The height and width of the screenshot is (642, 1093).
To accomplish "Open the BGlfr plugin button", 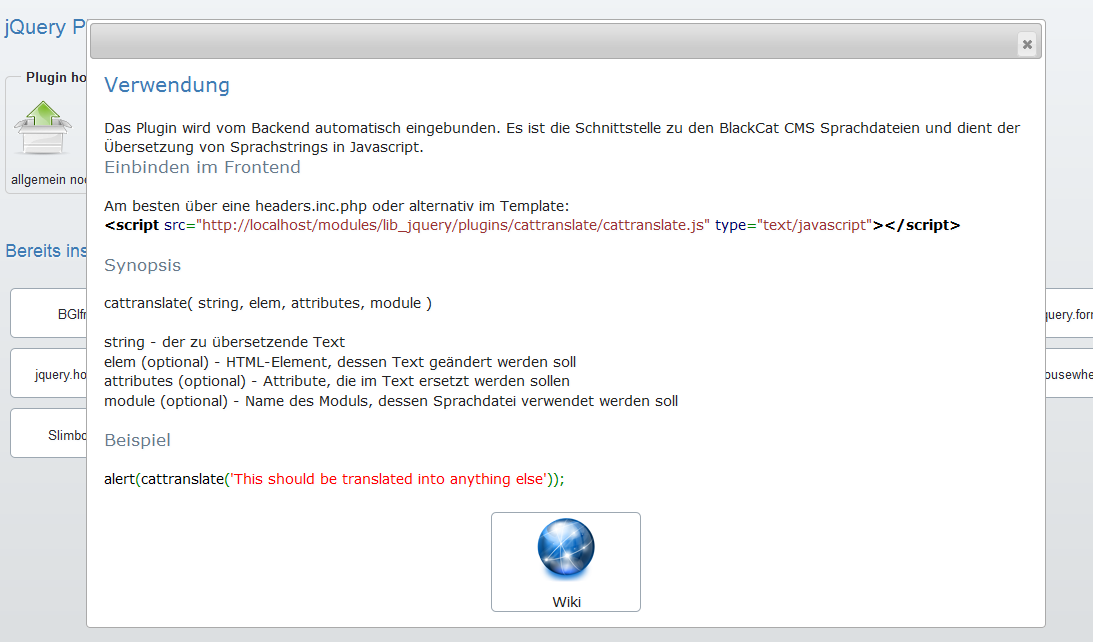I will [x=50, y=314].
